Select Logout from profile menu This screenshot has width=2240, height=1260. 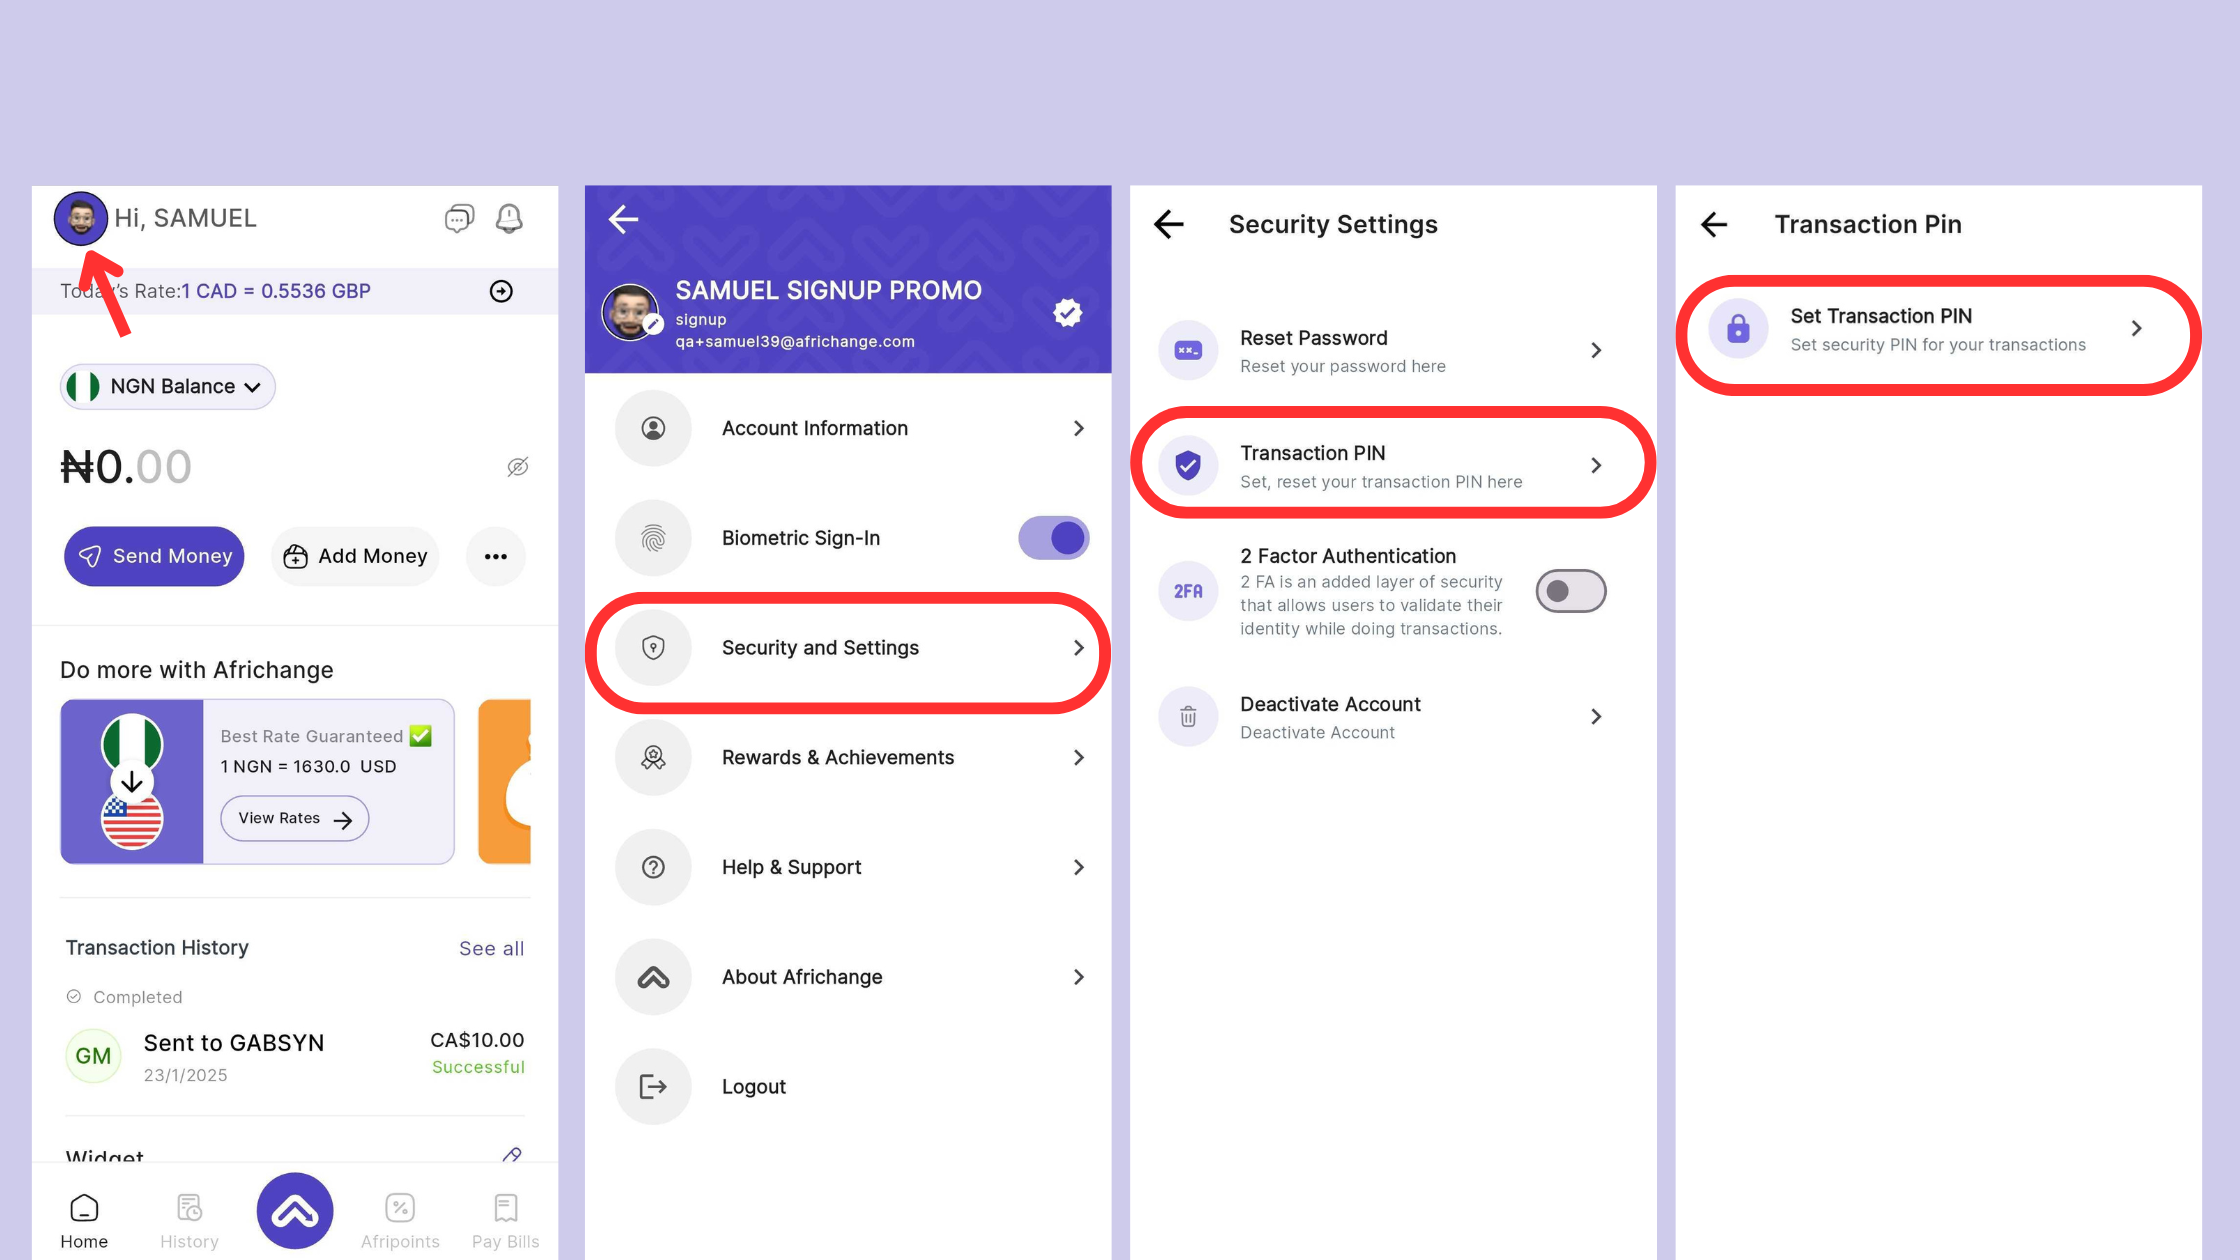(848, 1087)
